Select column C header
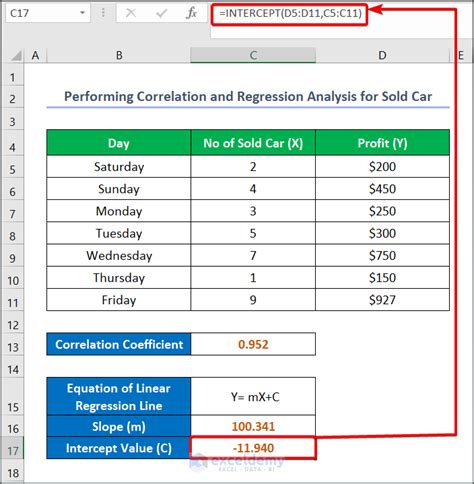Screen dimensions: 474x484 253,55
